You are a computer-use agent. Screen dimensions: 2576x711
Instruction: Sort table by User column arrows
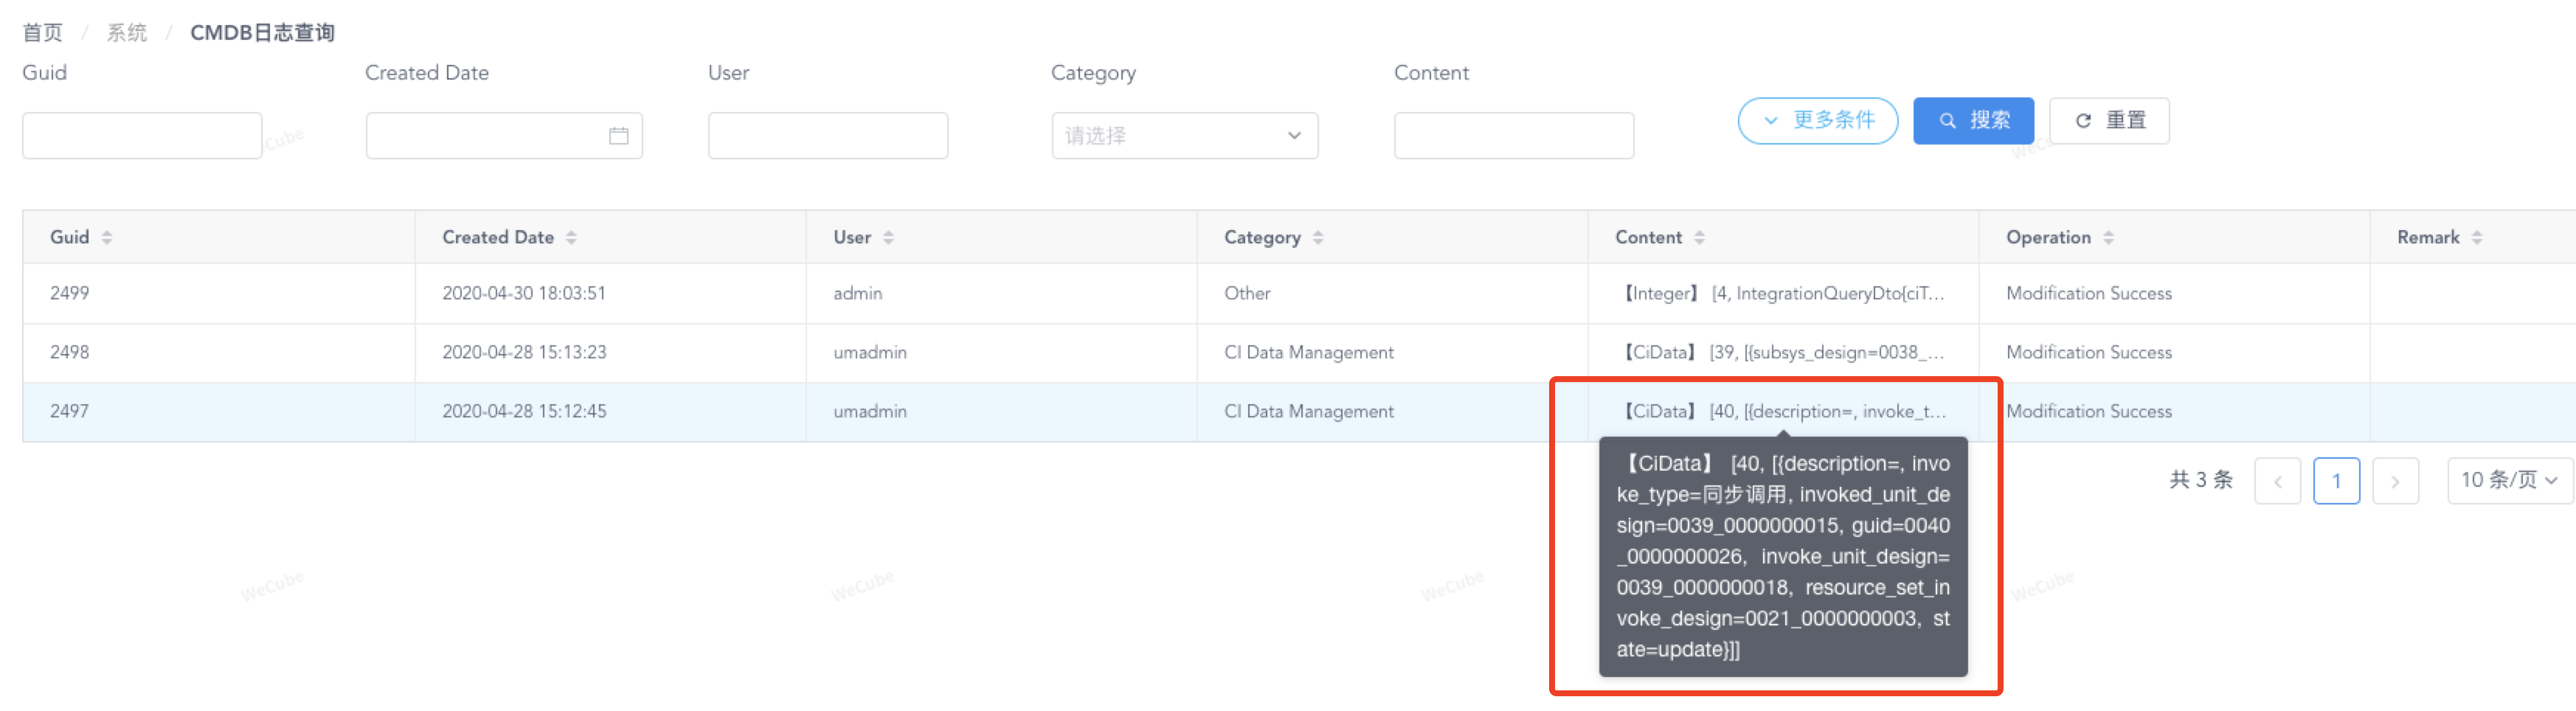(x=888, y=238)
